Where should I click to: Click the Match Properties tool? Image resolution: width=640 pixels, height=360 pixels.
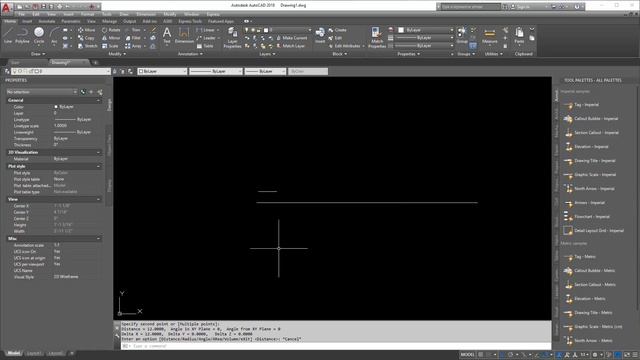pos(376,38)
